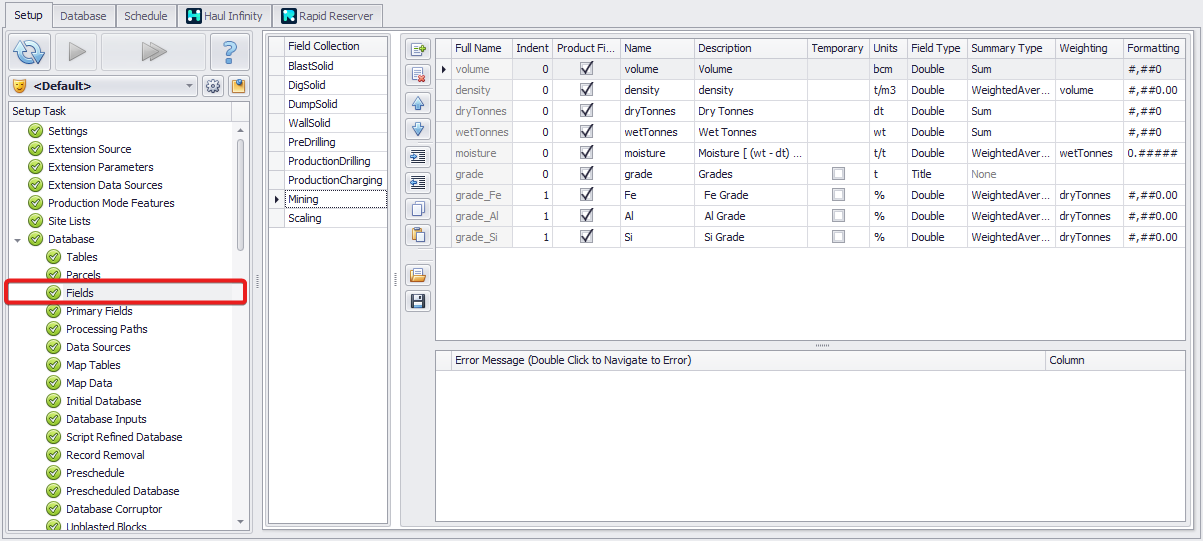
Task: Click the clipboard icon next to the gear
Action: (x=238, y=86)
